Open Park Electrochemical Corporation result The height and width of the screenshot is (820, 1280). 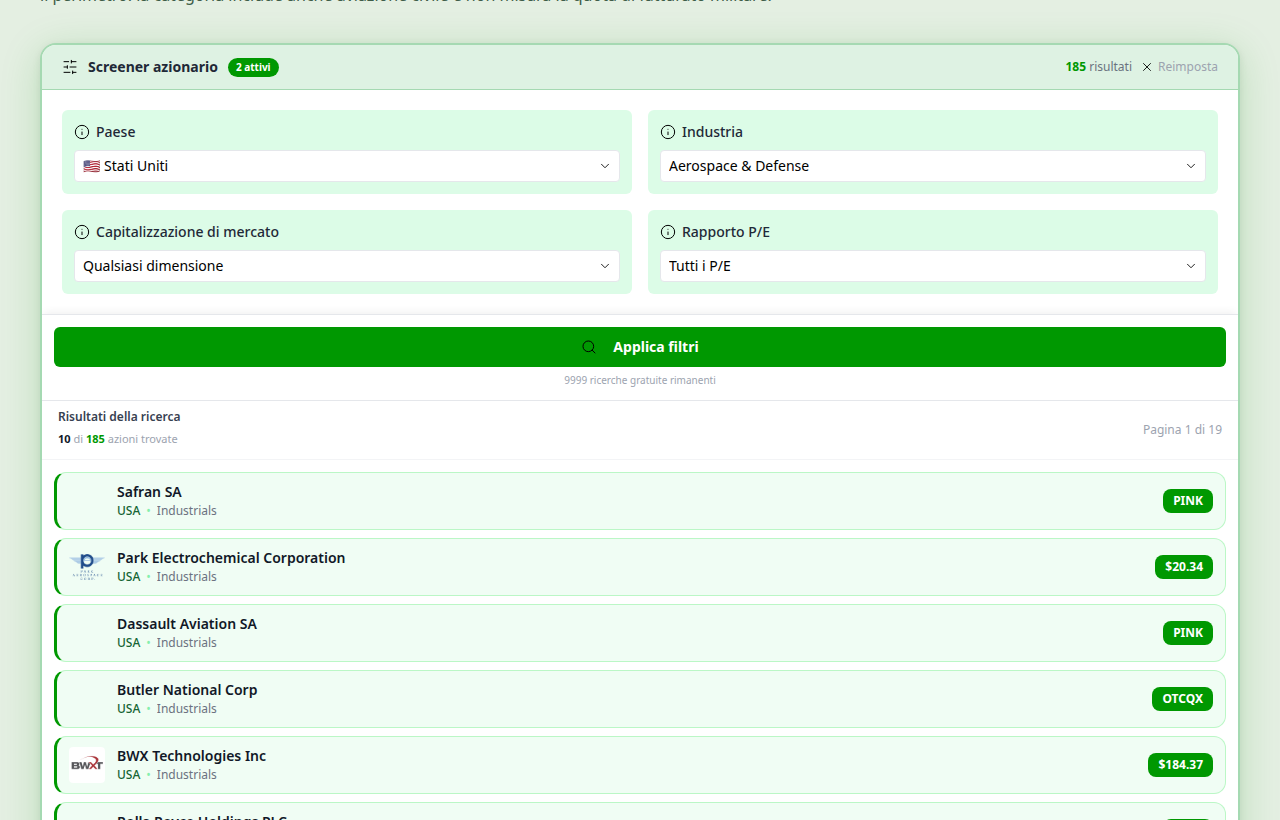[x=640, y=567]
